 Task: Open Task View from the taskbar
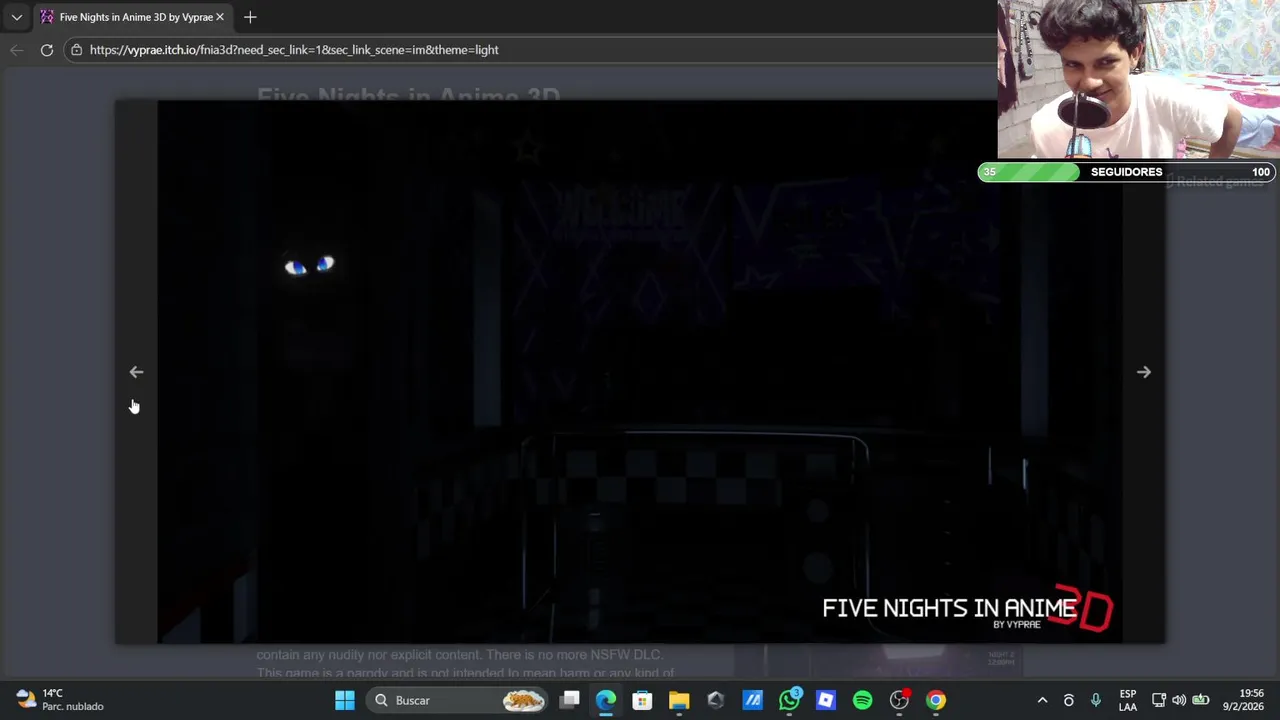570,700
